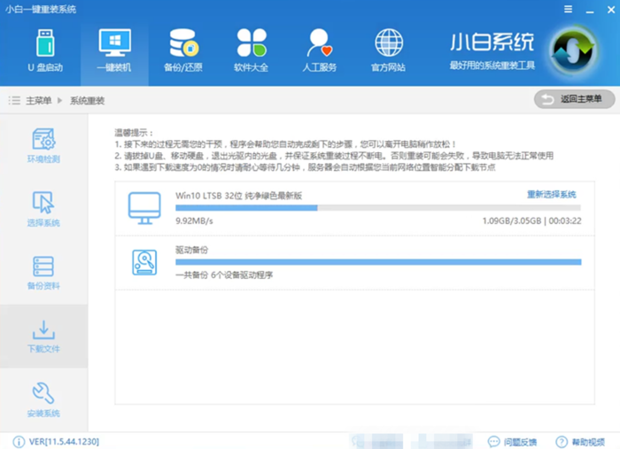
Task: Click the 驱动备份 driver backup progress bar
Action: point(378,262)
